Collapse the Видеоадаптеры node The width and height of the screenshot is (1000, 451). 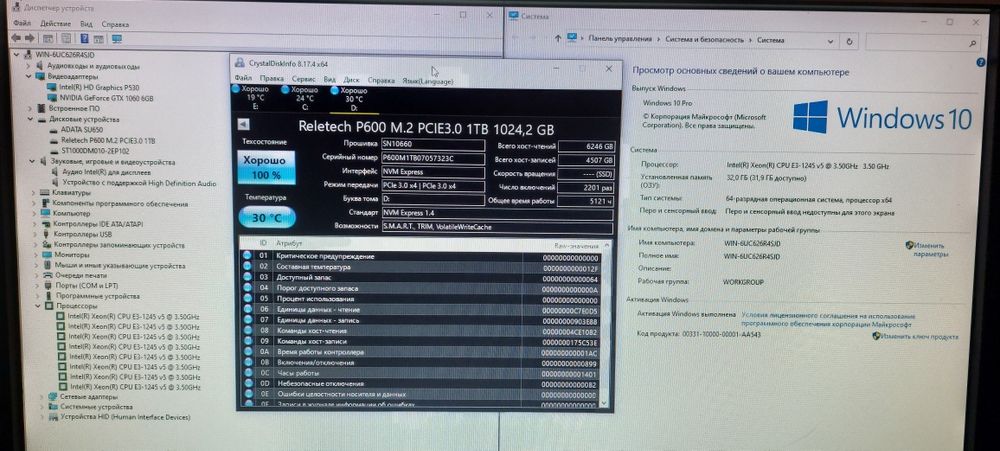[28, 77]
